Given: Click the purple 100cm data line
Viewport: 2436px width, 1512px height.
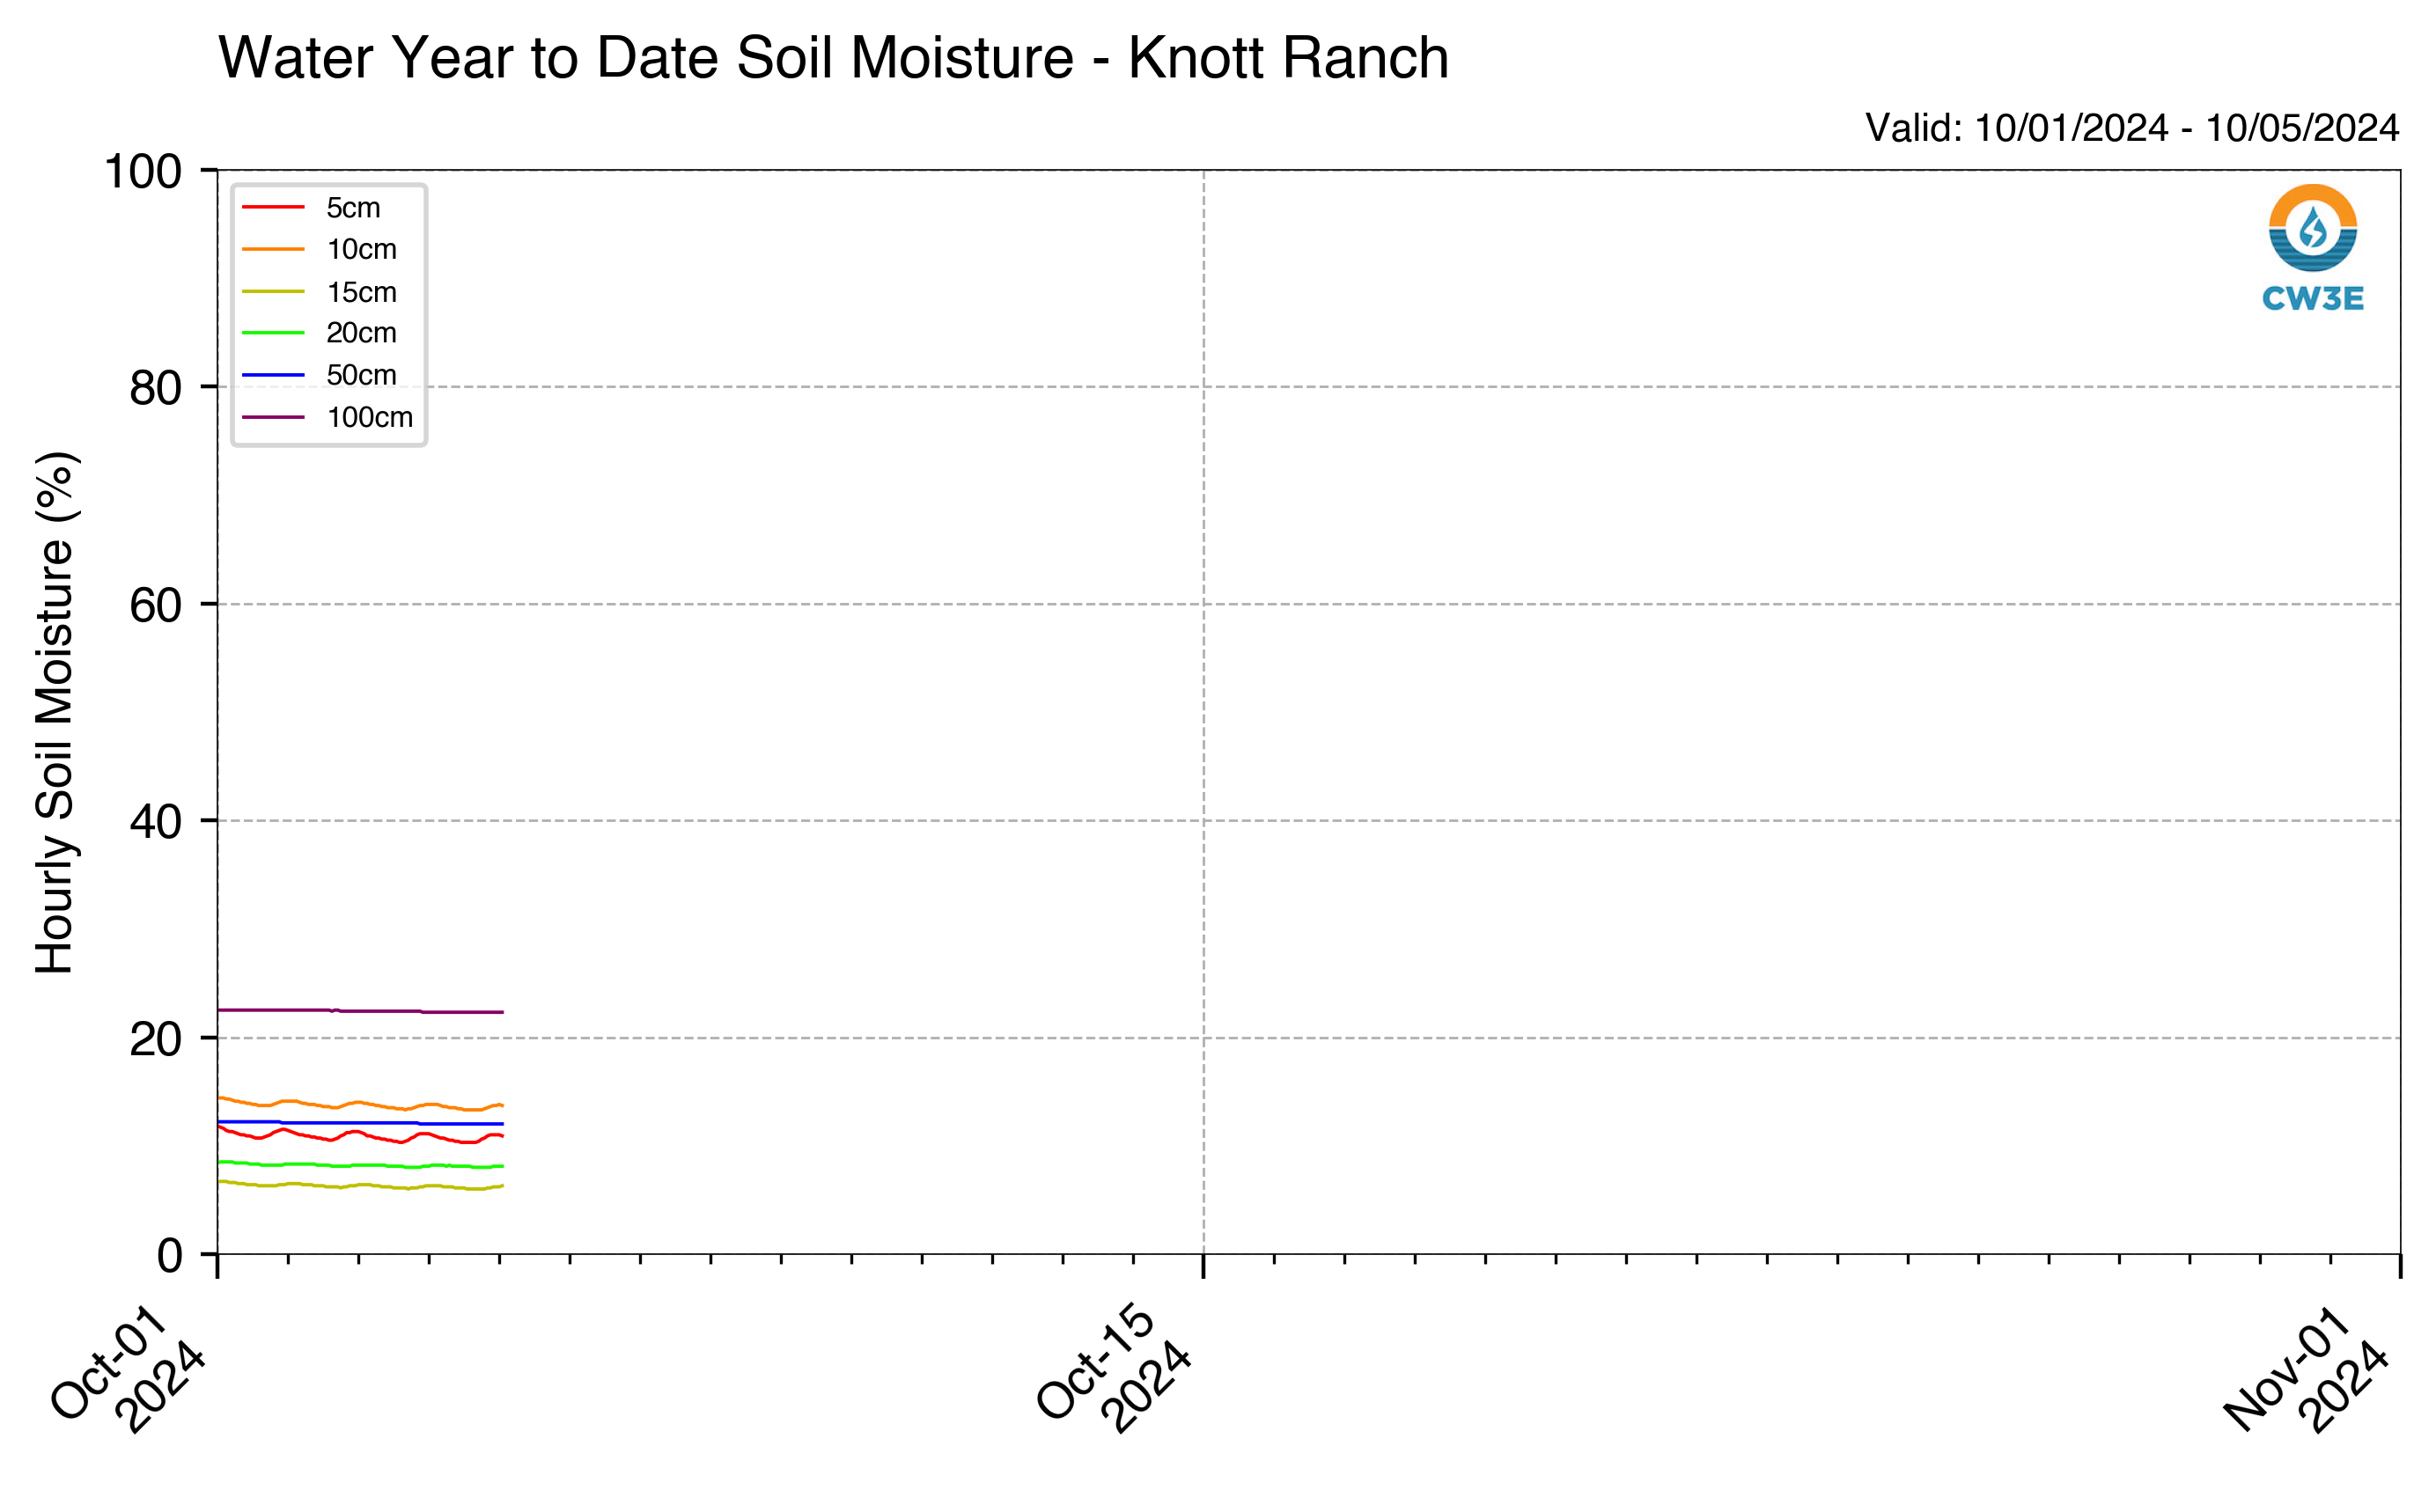Looking at the screenshot, I should click(360, 1011).
